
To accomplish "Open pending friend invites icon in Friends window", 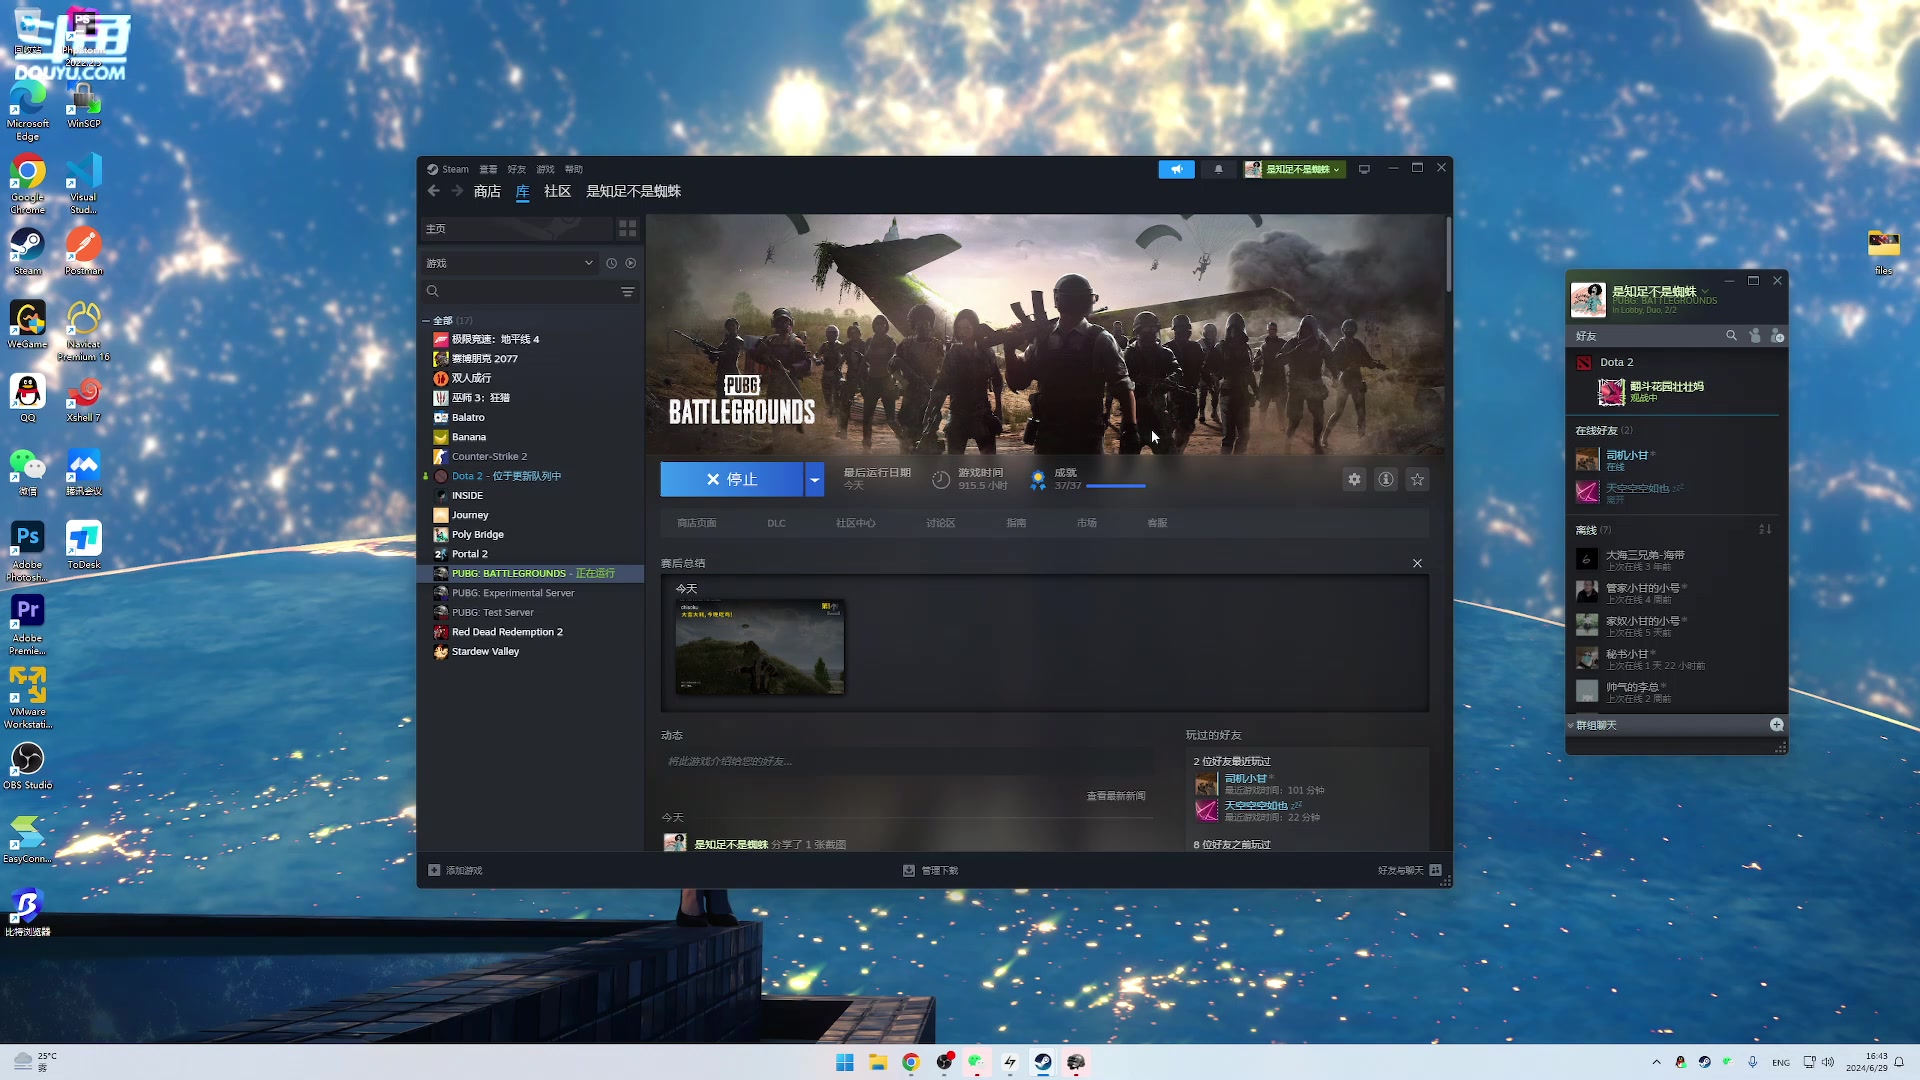I will 1755,336.
